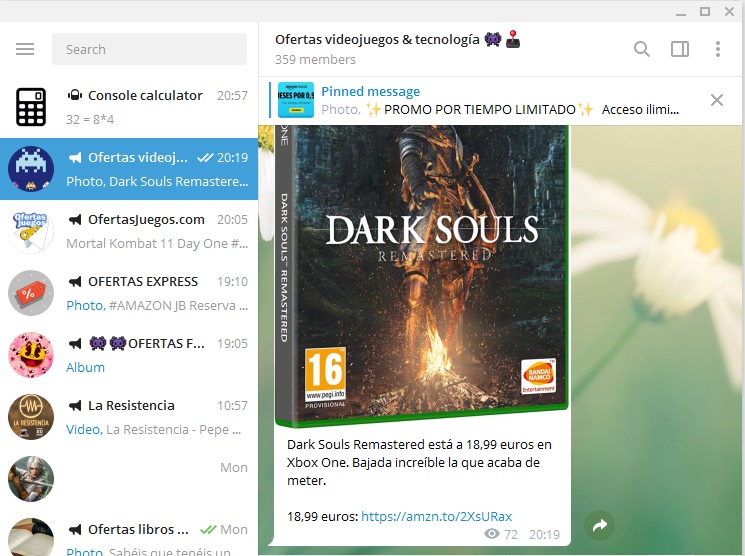Click the Console calculator avatar icon

pos(31,107)
